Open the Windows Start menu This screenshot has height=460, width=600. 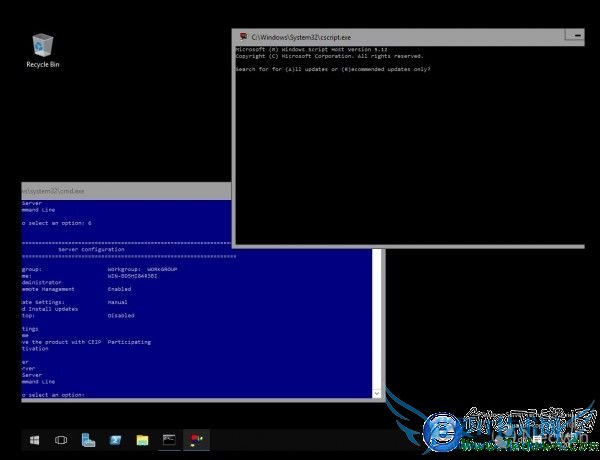(x=34, y=440)
